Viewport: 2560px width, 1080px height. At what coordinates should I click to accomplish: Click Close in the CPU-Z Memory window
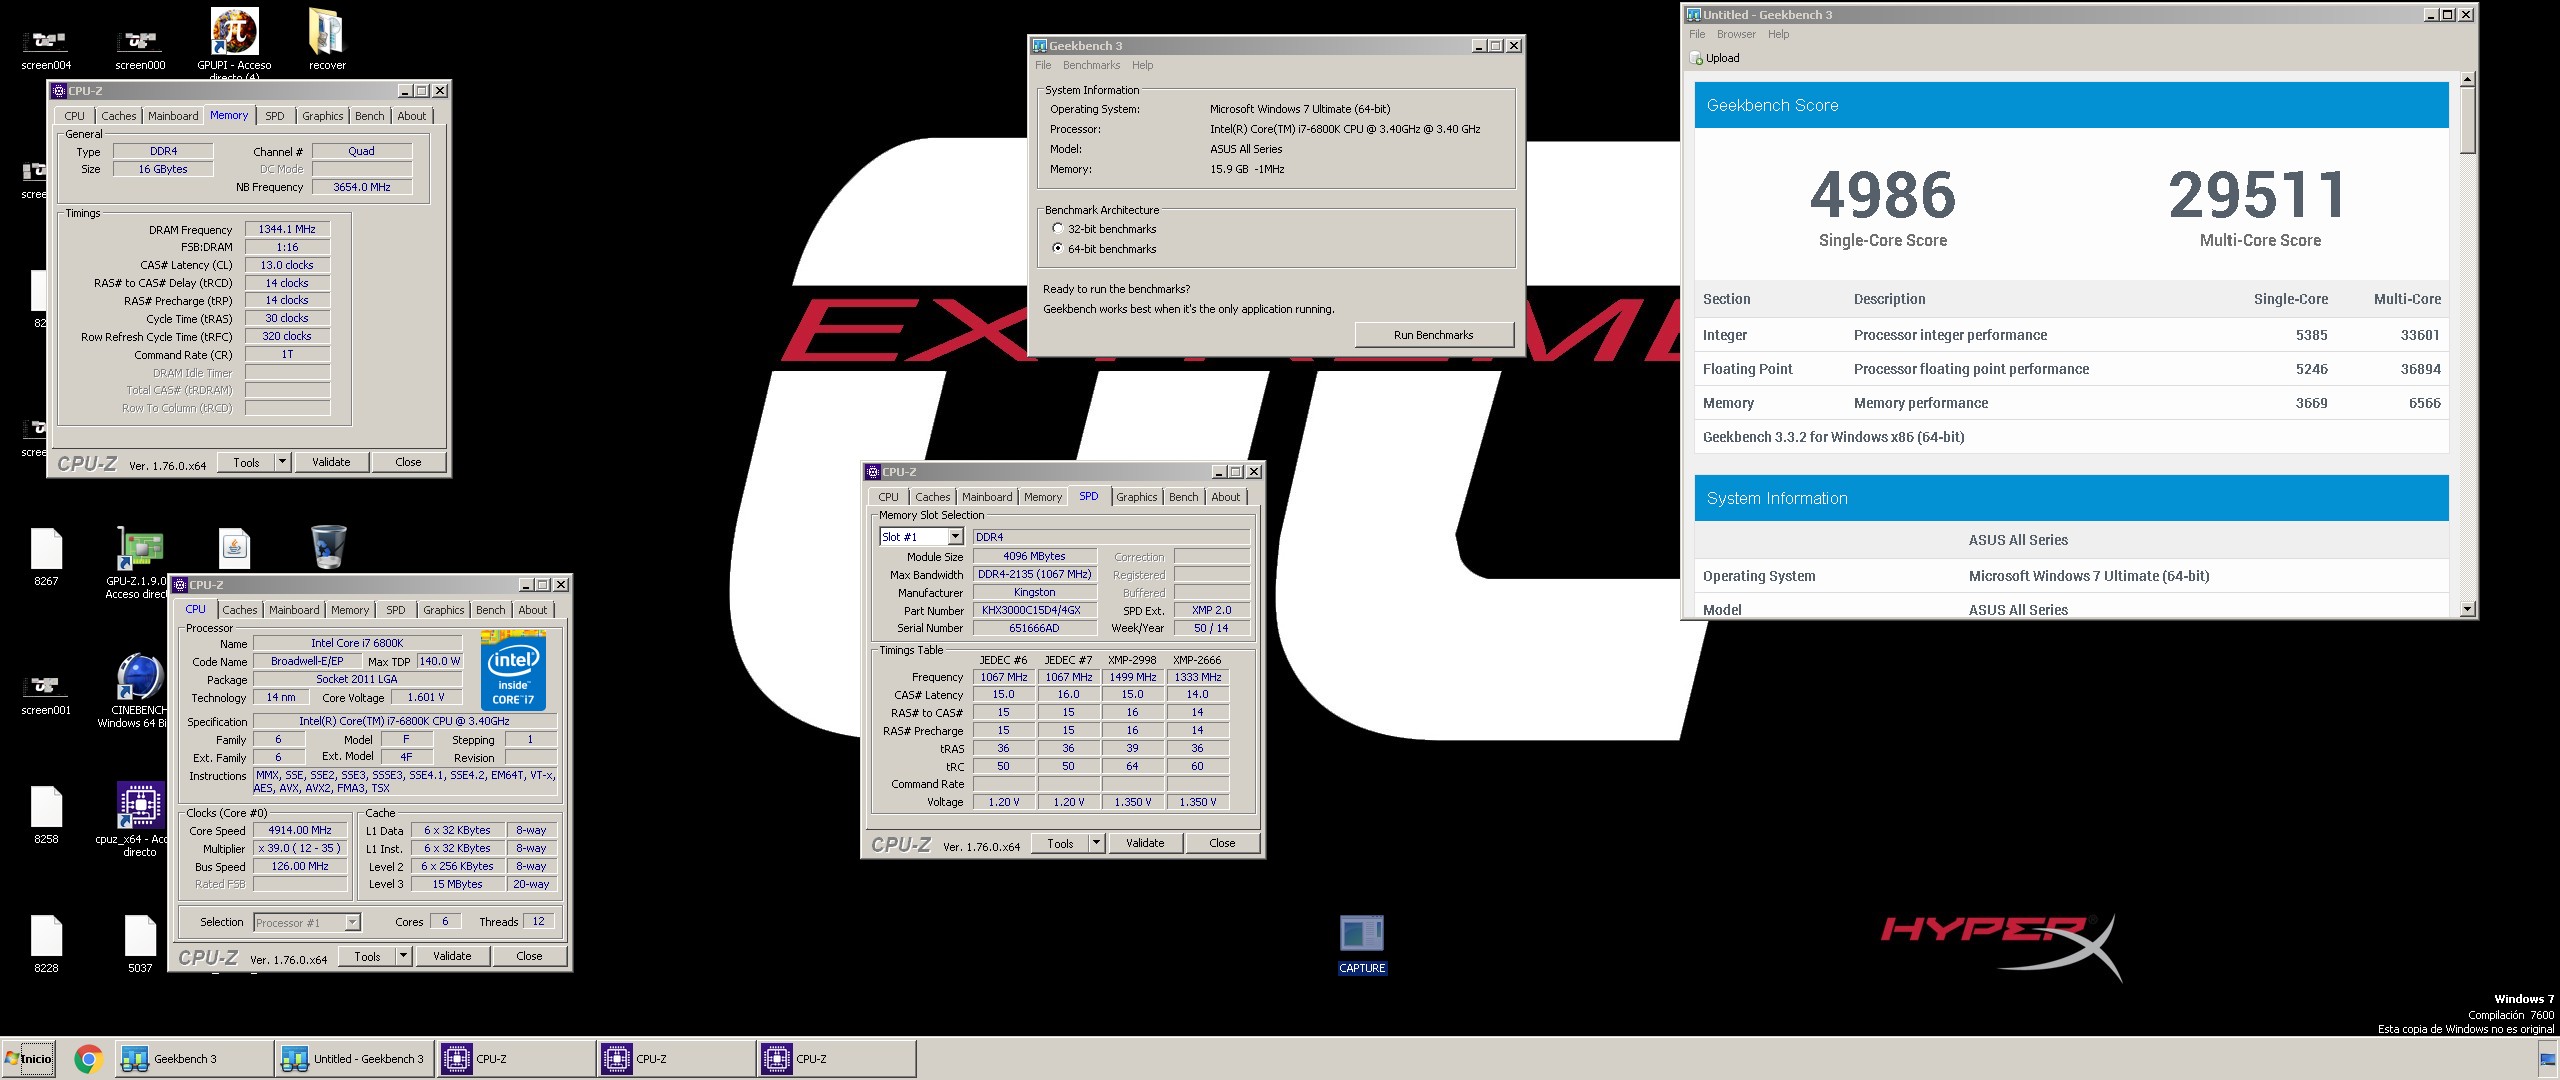(408, 462)
